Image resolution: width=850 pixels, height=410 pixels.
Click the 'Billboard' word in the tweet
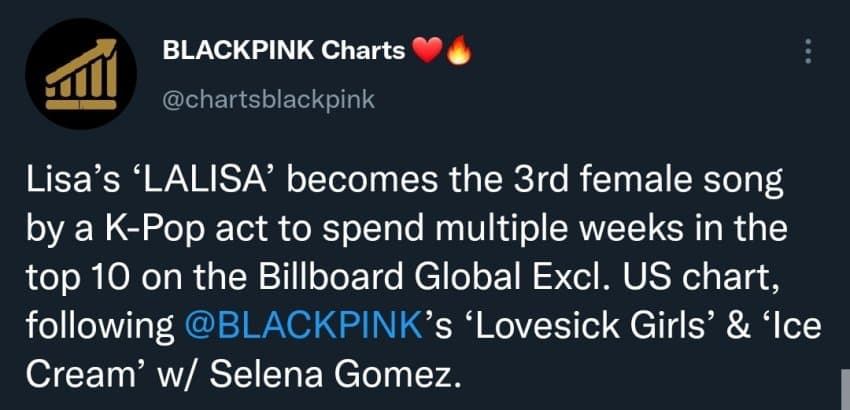(331, 278)
